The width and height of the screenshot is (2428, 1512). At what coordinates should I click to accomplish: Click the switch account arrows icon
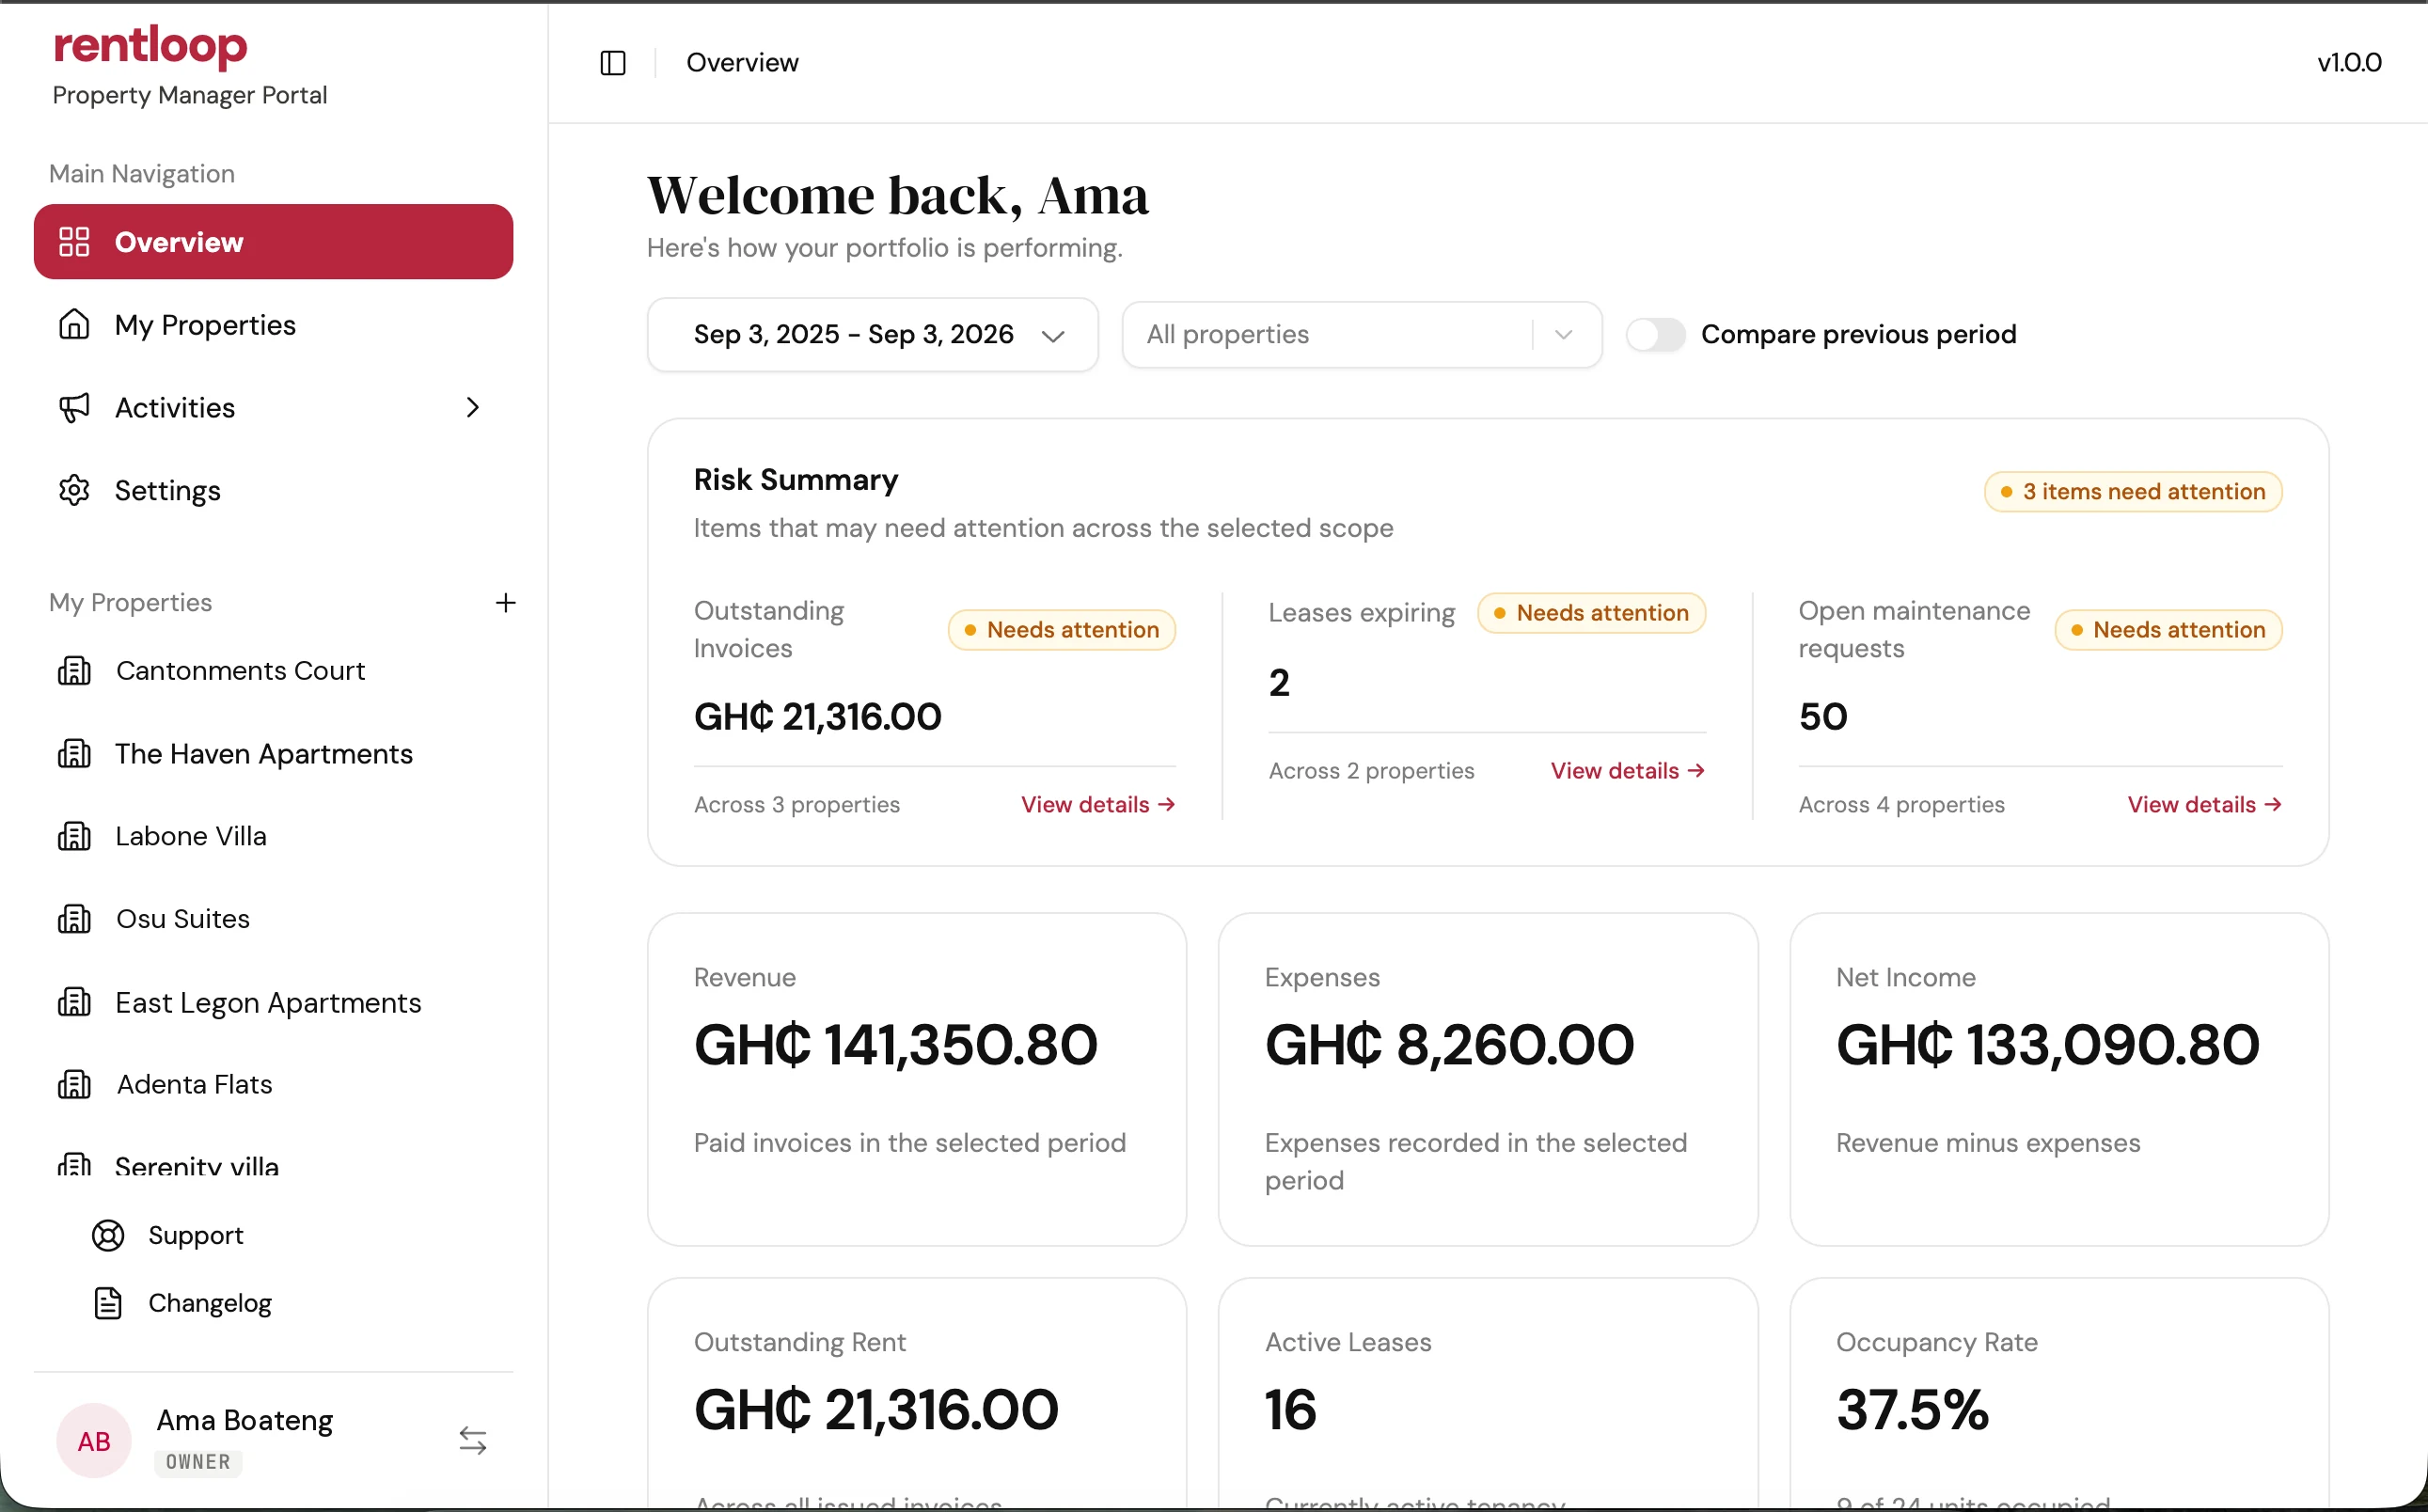pos(473,1440)
